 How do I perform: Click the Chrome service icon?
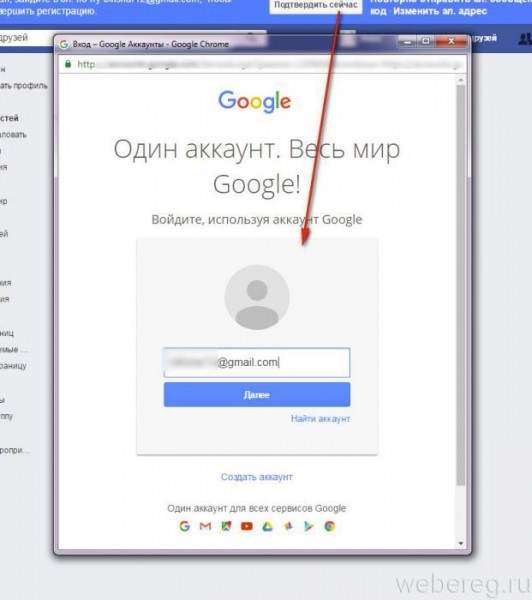pos(330,527)
